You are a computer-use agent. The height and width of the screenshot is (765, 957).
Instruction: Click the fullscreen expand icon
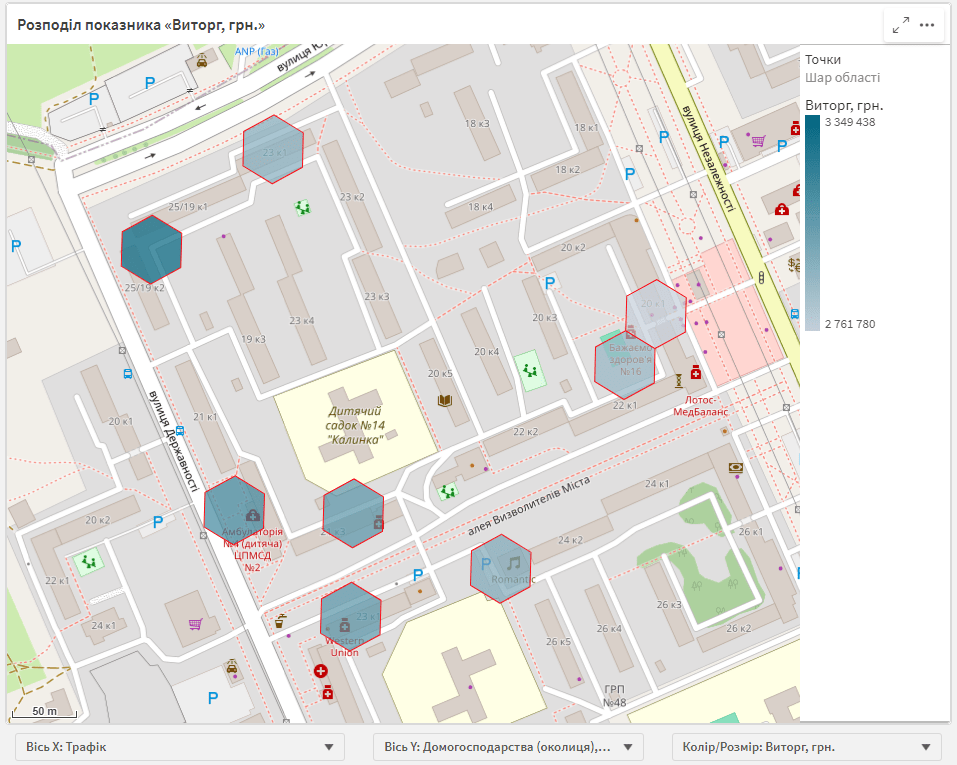901,25
